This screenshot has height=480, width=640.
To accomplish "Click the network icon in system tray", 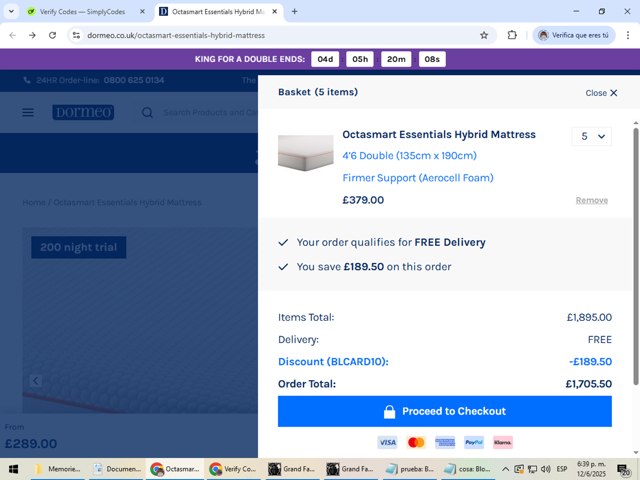I will pyautogui.click(x=532, y=469).
